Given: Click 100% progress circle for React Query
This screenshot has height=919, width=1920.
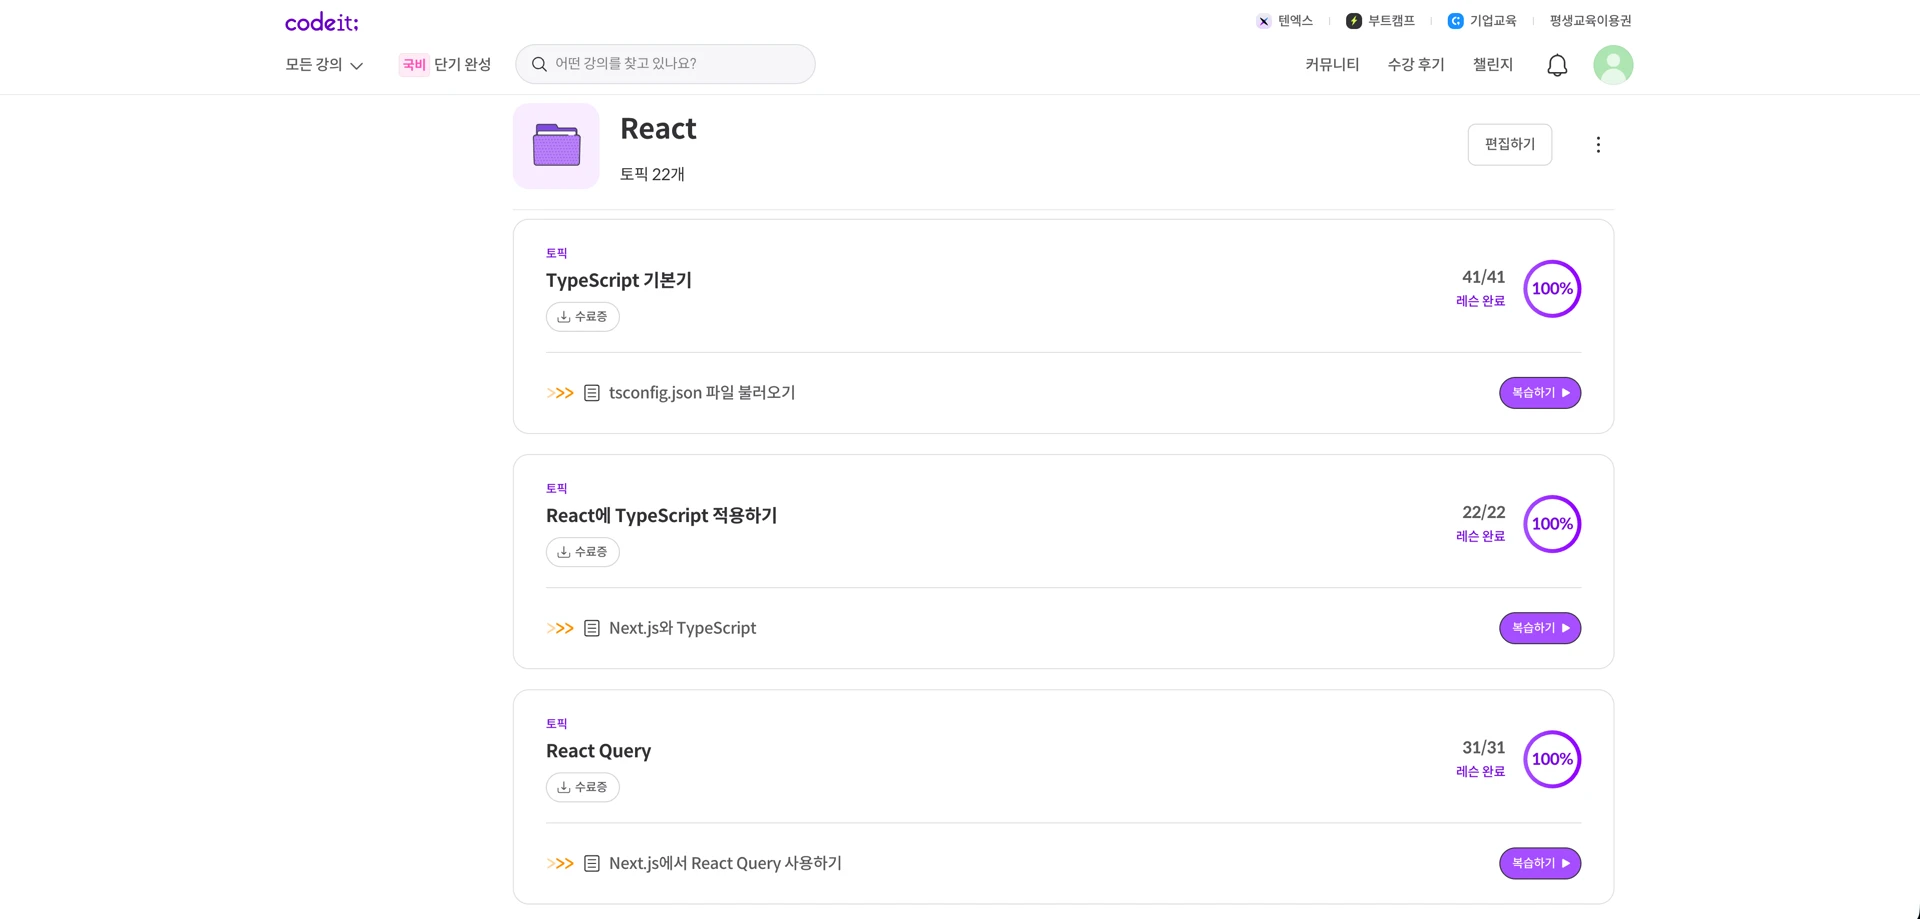Looking at the screenshot, I should click(x=1552, y=759).
